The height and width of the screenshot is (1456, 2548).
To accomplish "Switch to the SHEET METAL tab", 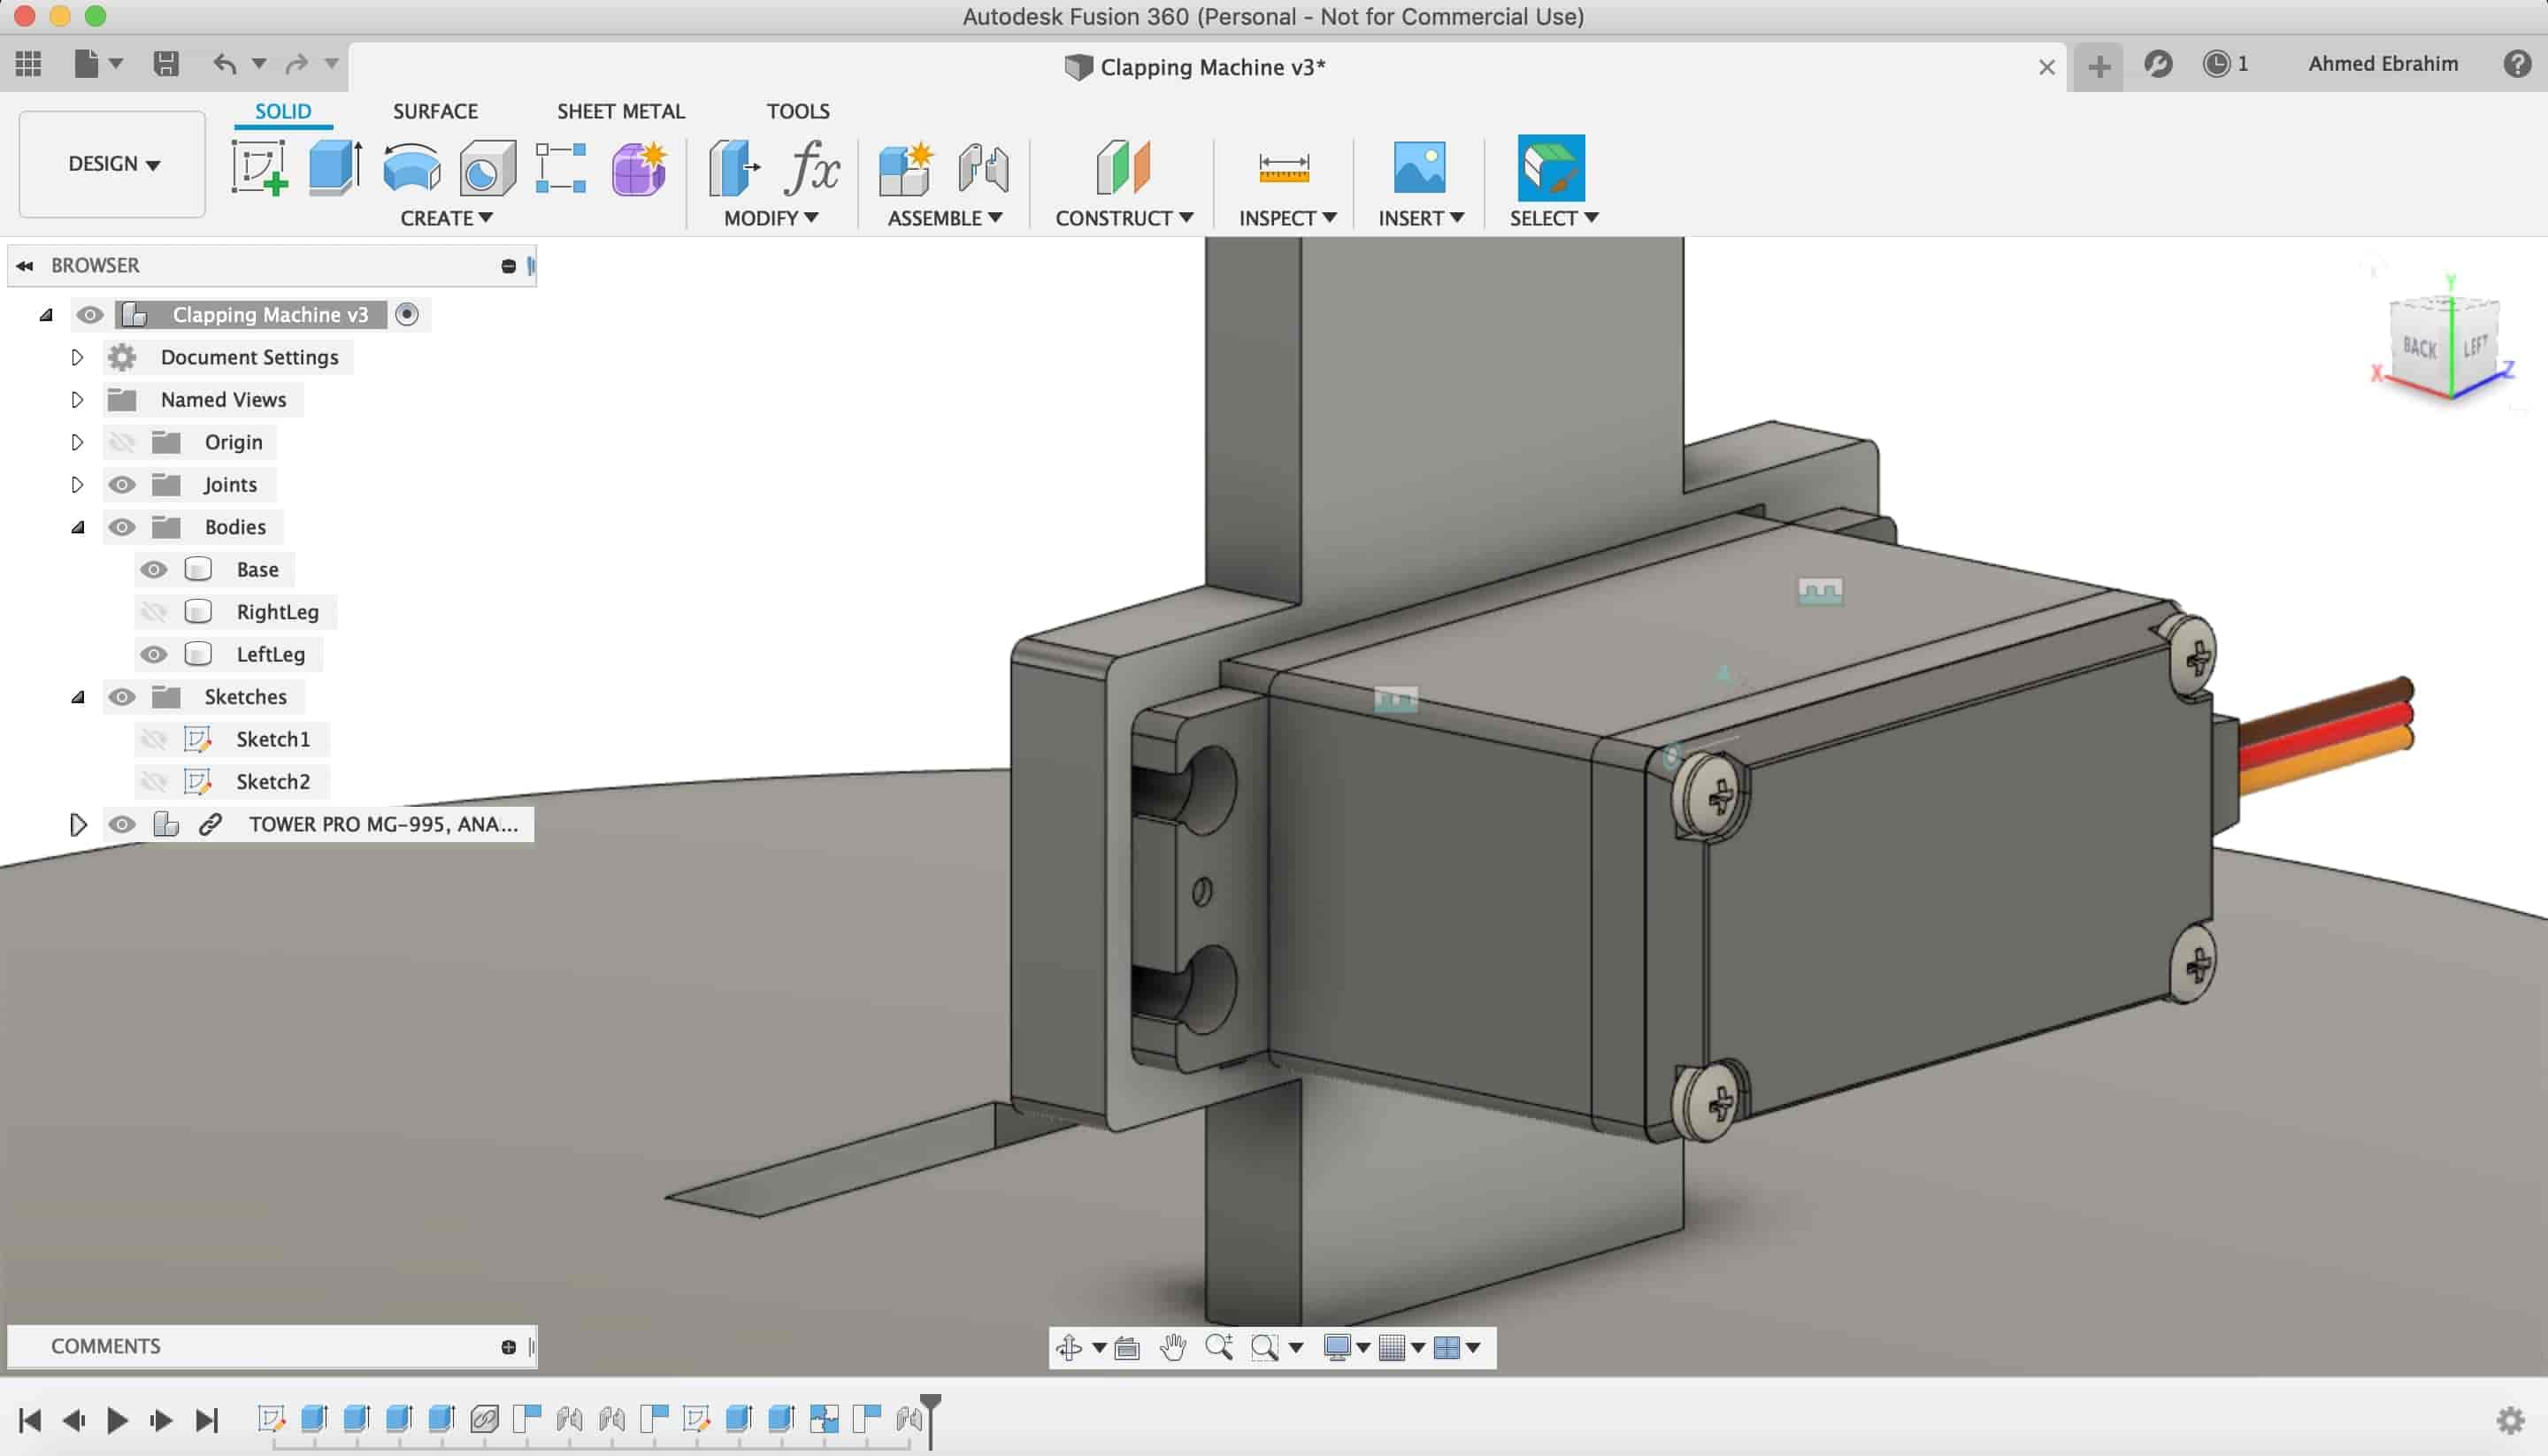I will coord(621,111).
